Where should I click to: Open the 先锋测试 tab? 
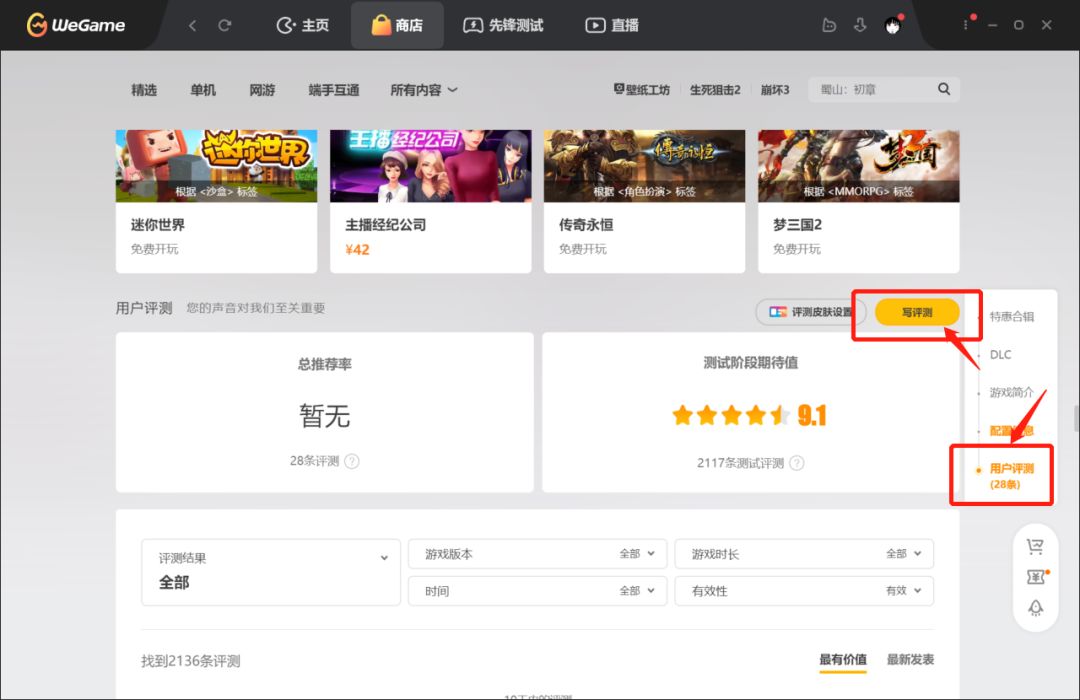point(503,25)
